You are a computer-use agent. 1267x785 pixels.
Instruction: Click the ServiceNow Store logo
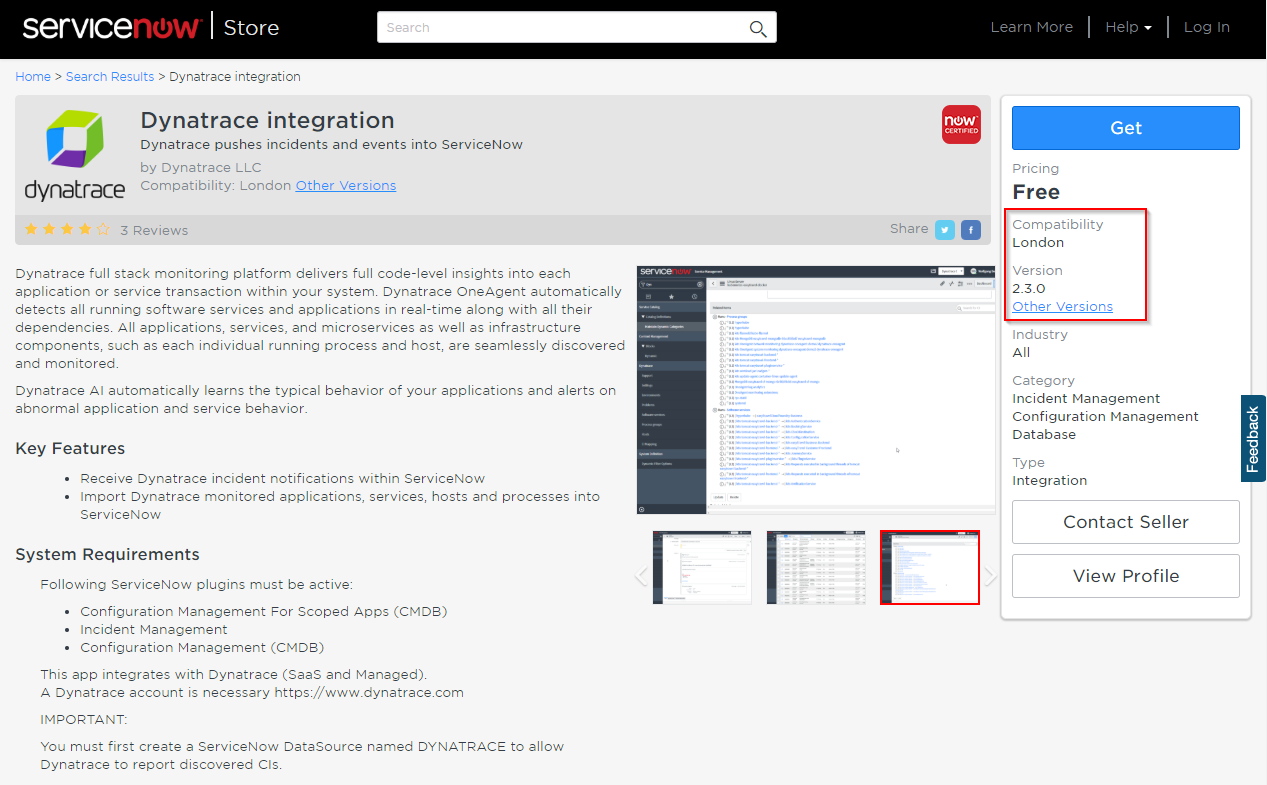(x=150, y=27)
